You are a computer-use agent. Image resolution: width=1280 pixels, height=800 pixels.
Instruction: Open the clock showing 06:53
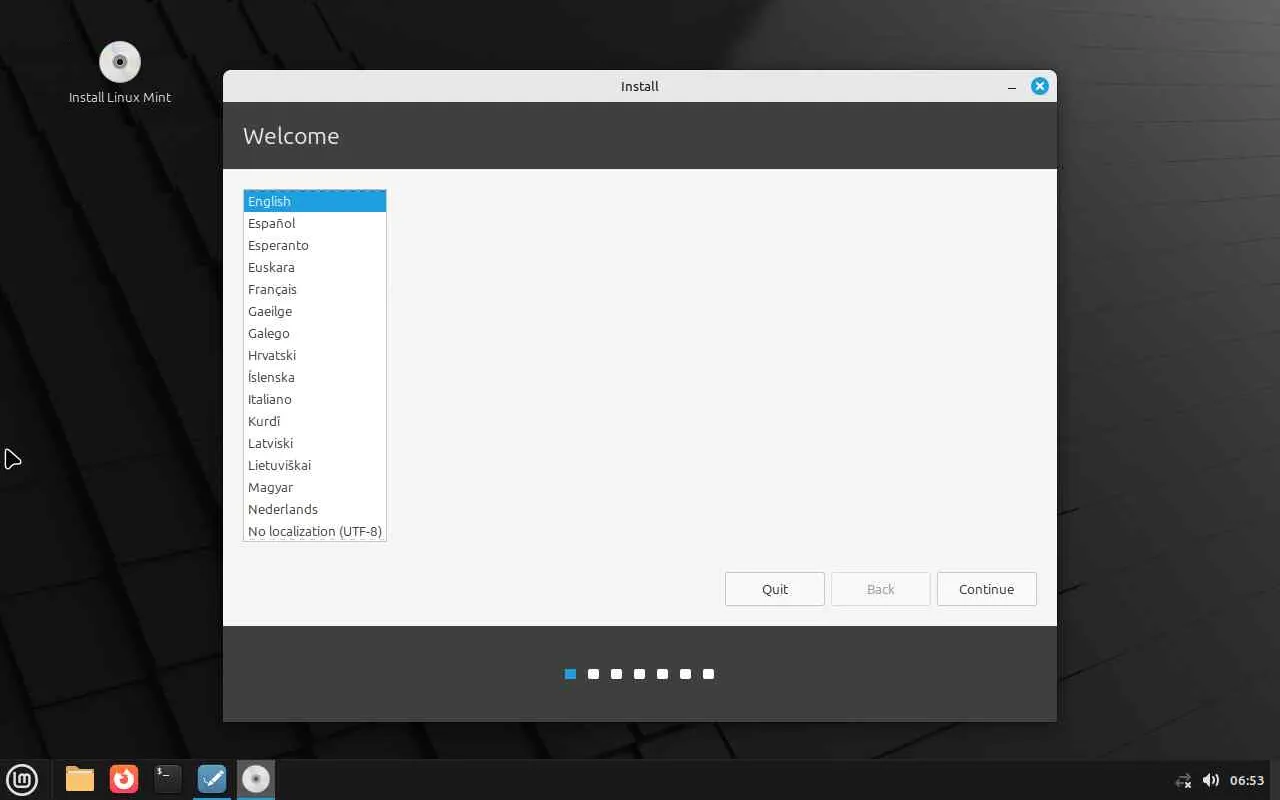pos(1247,780)
